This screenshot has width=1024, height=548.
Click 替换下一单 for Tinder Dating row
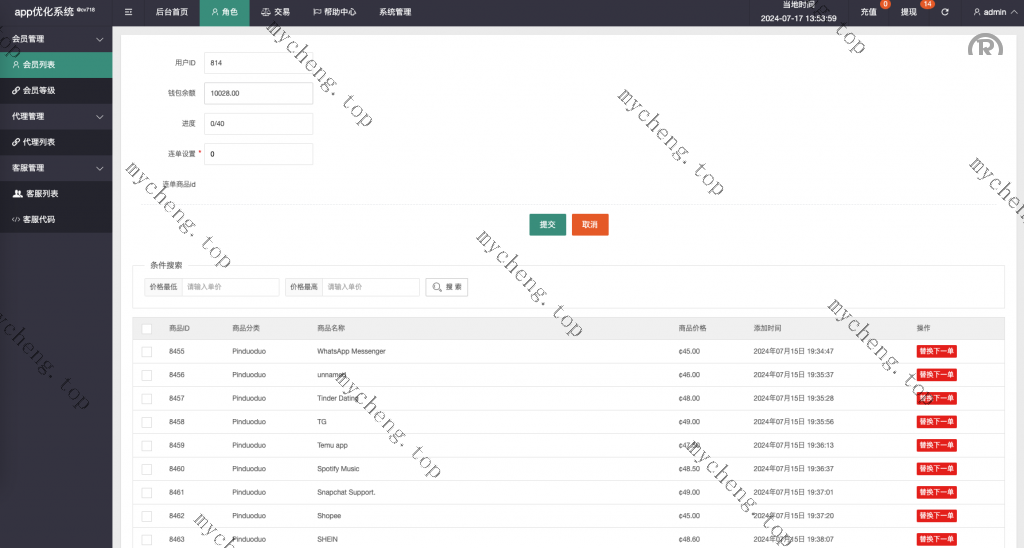click(x=936, y=398)
